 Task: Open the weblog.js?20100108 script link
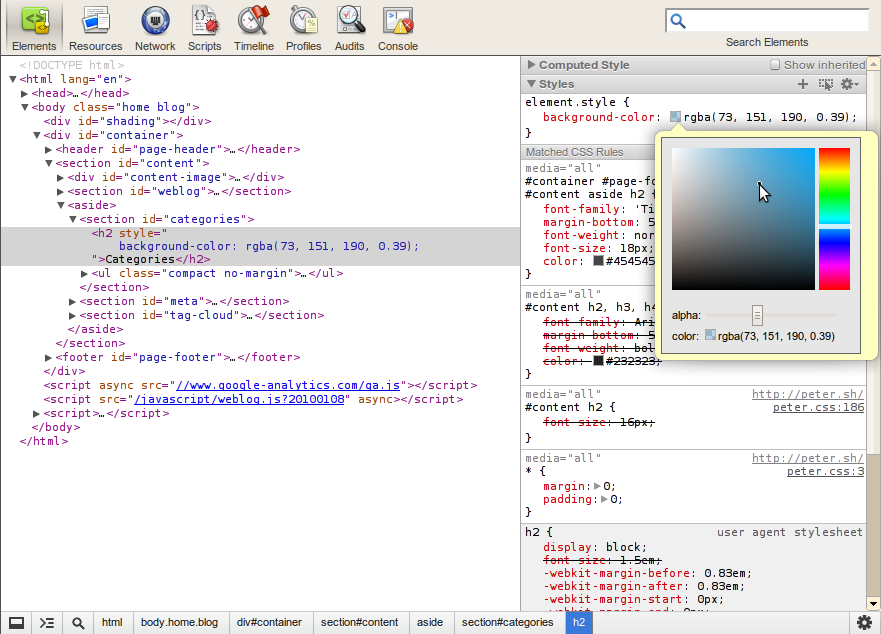pos(239,400)
